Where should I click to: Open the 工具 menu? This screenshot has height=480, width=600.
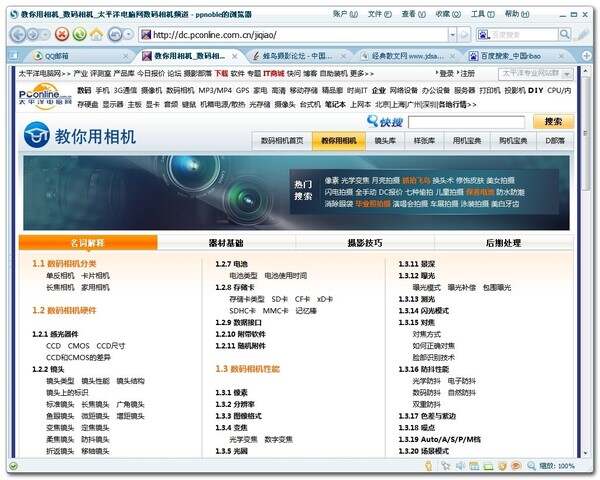483,14
